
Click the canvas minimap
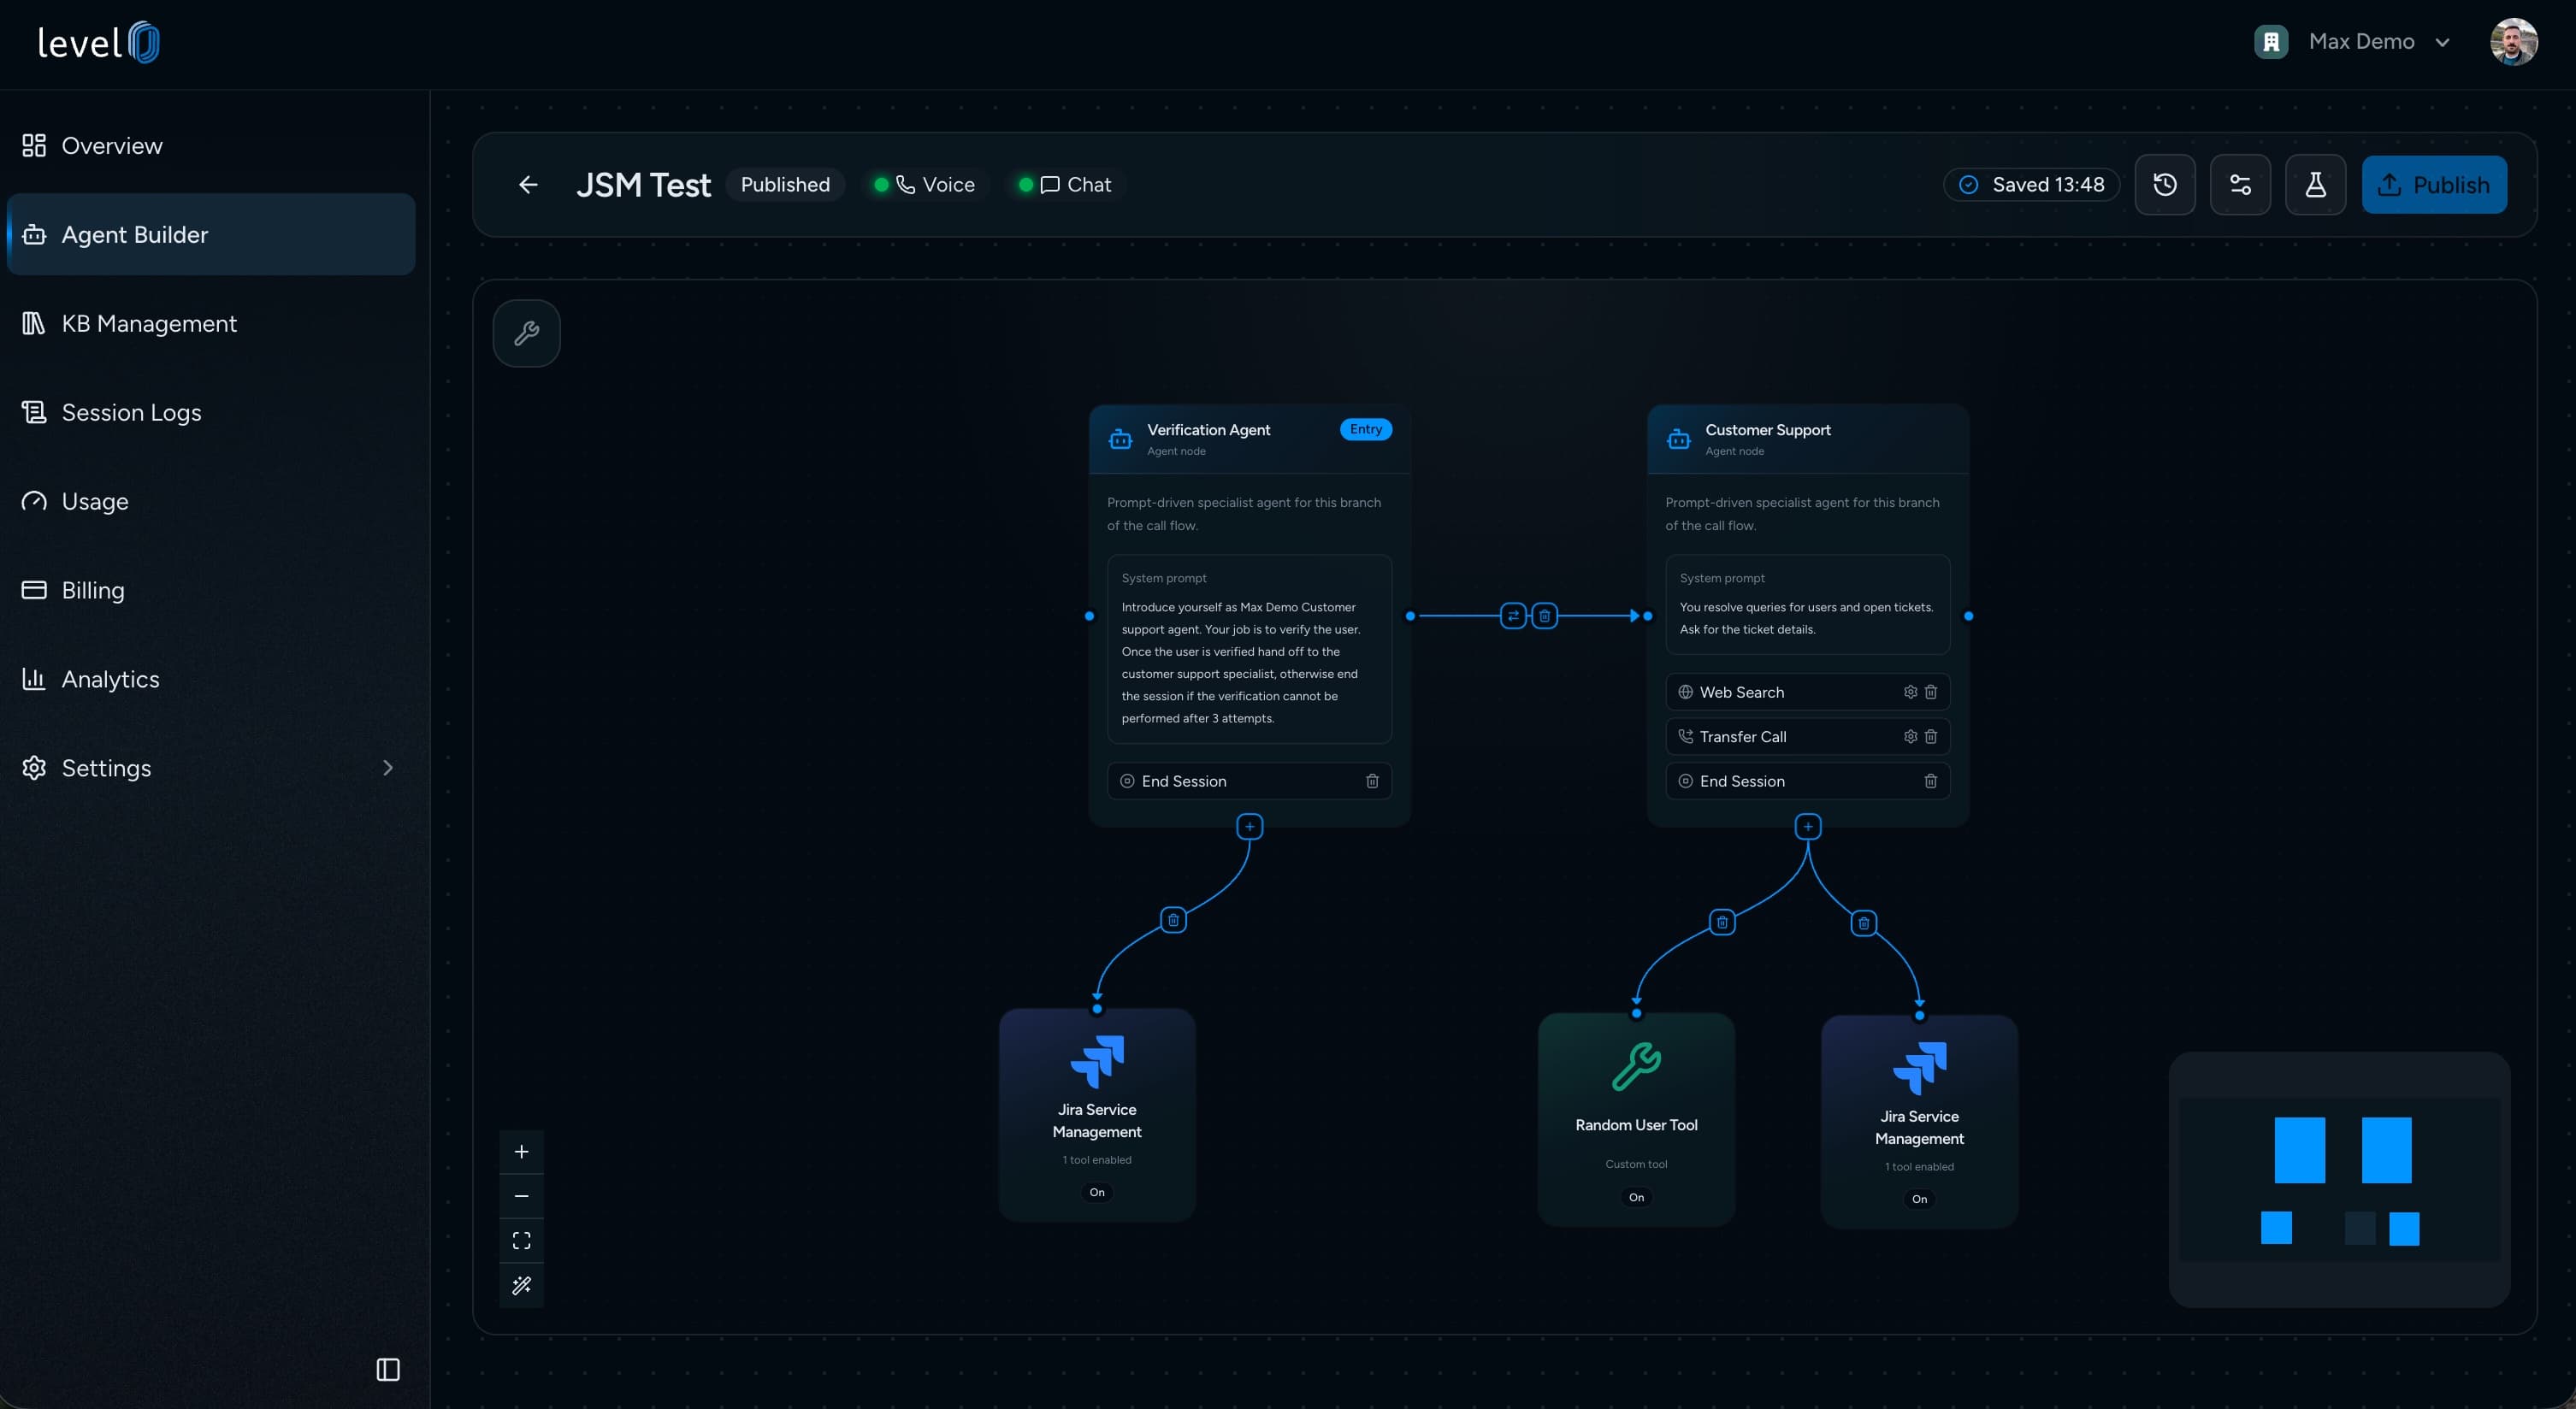click(2338, 1179)
